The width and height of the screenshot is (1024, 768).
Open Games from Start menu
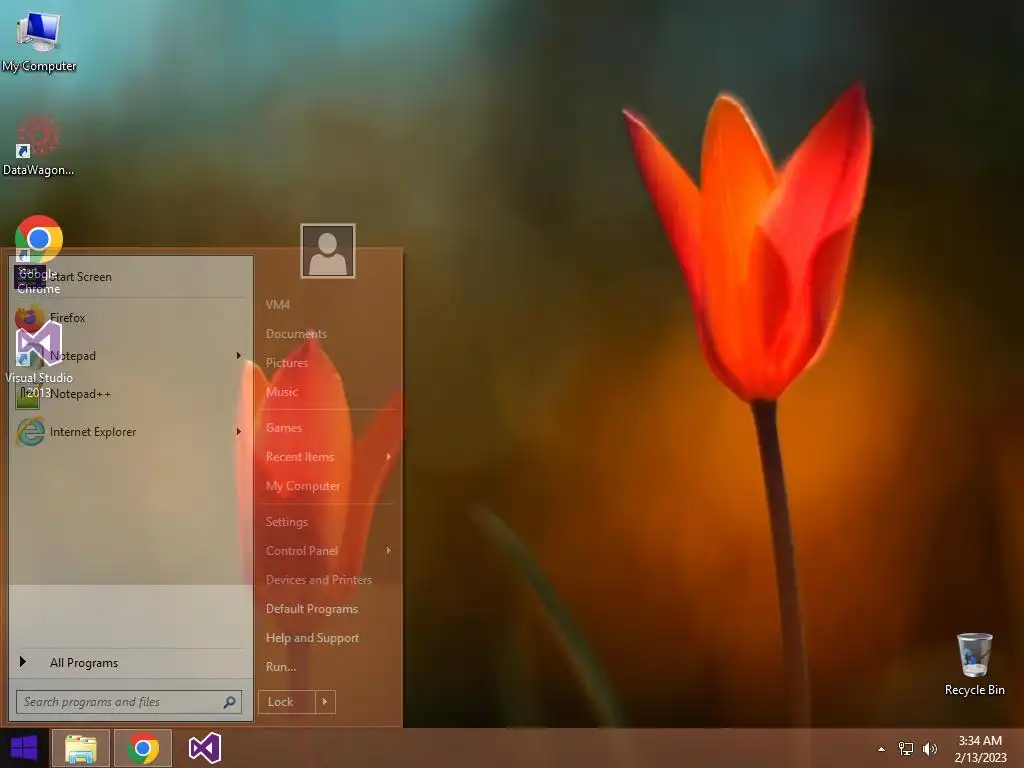coord(283,428)
